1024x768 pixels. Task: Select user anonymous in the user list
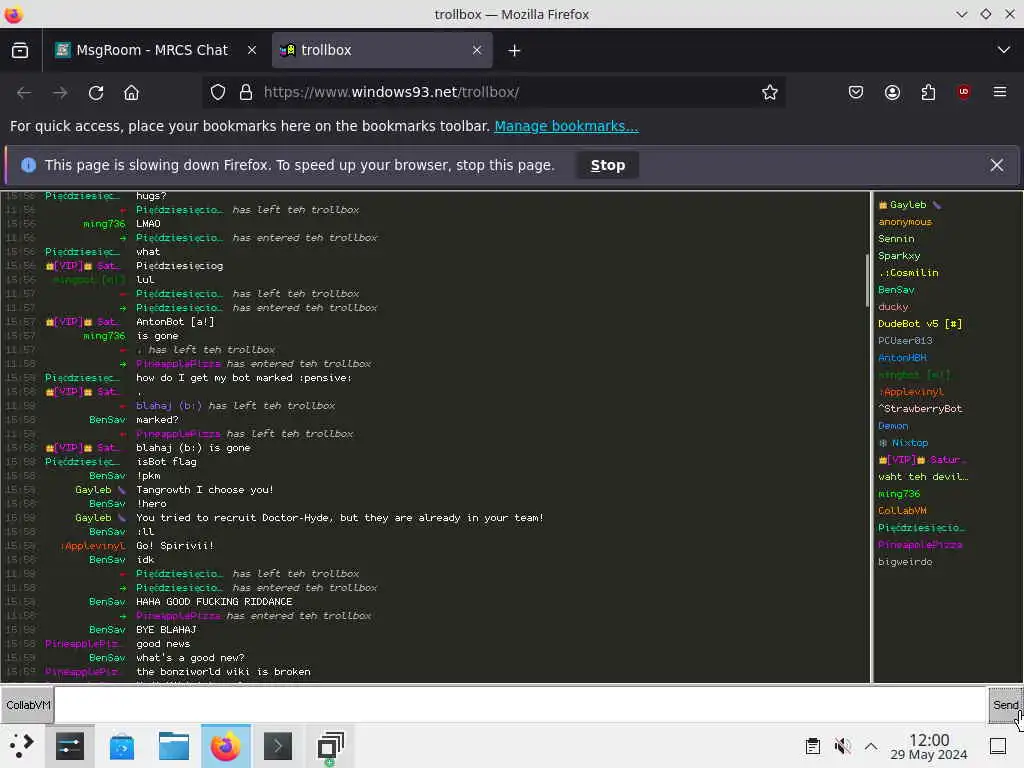click(905, 222)
